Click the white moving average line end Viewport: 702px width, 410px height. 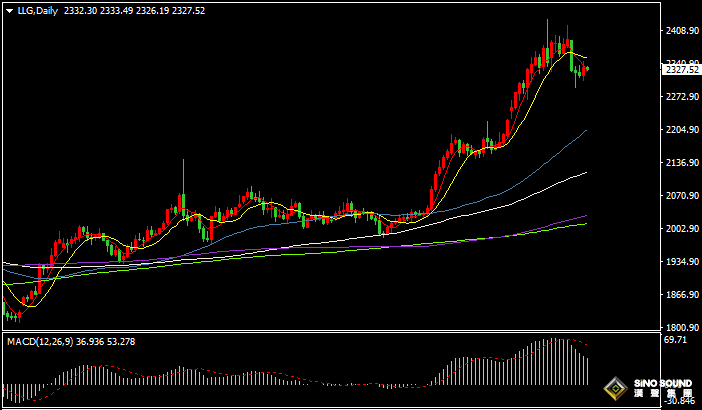pyautogui.click(x=585, y=172)
